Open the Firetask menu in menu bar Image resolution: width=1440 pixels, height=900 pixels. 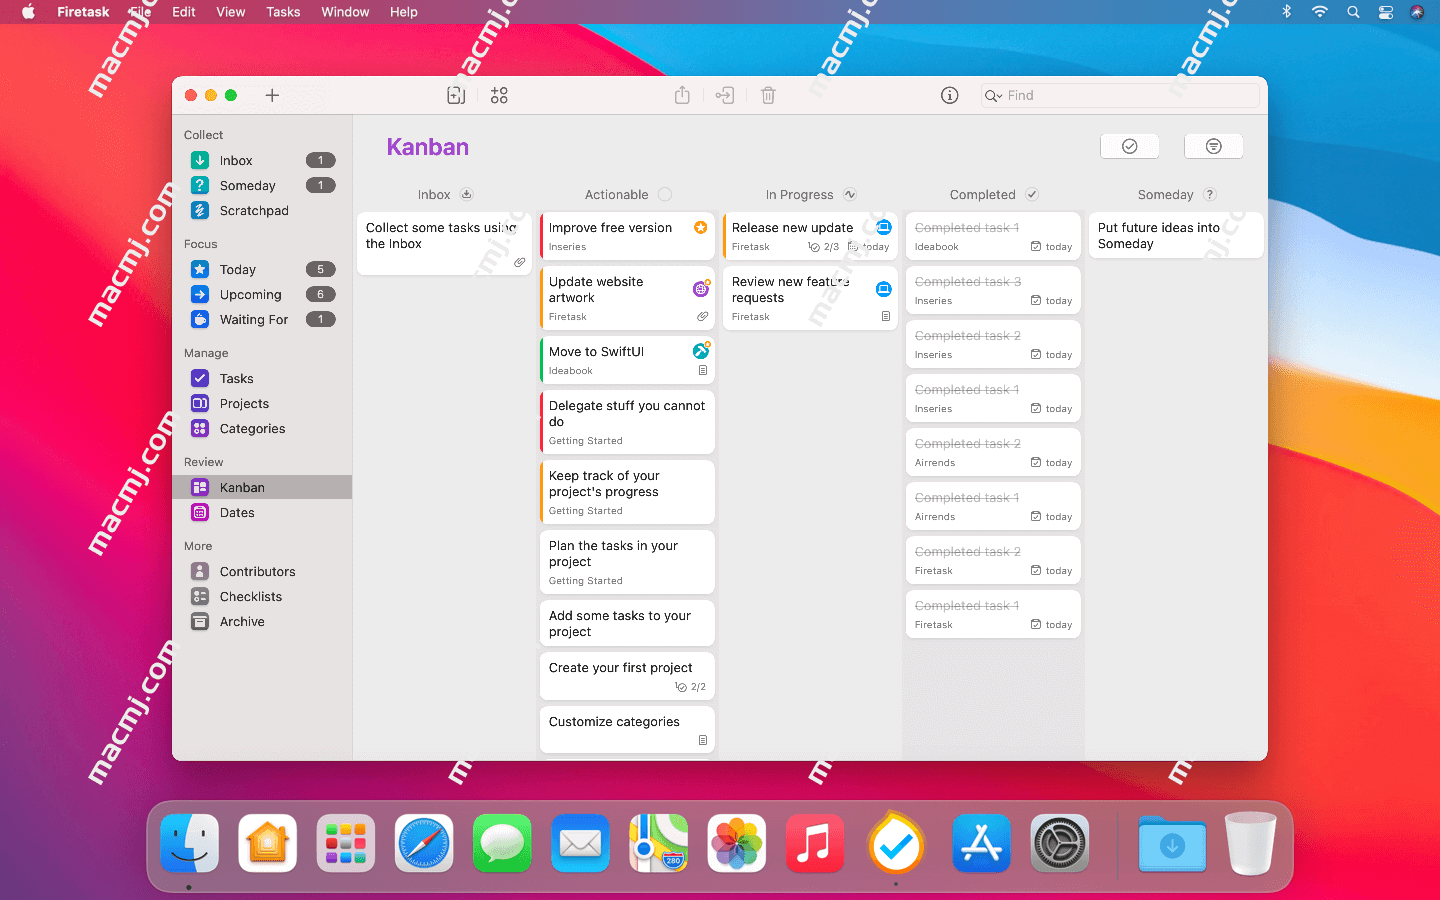(x=83, y=12)
